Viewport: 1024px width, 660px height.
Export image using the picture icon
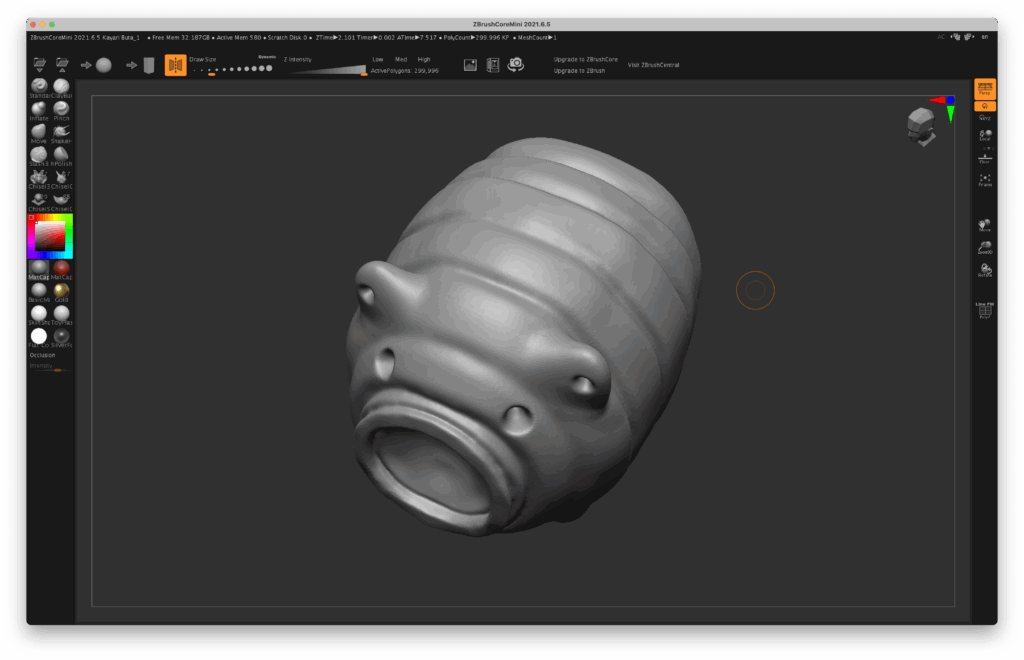pos(470,65)
